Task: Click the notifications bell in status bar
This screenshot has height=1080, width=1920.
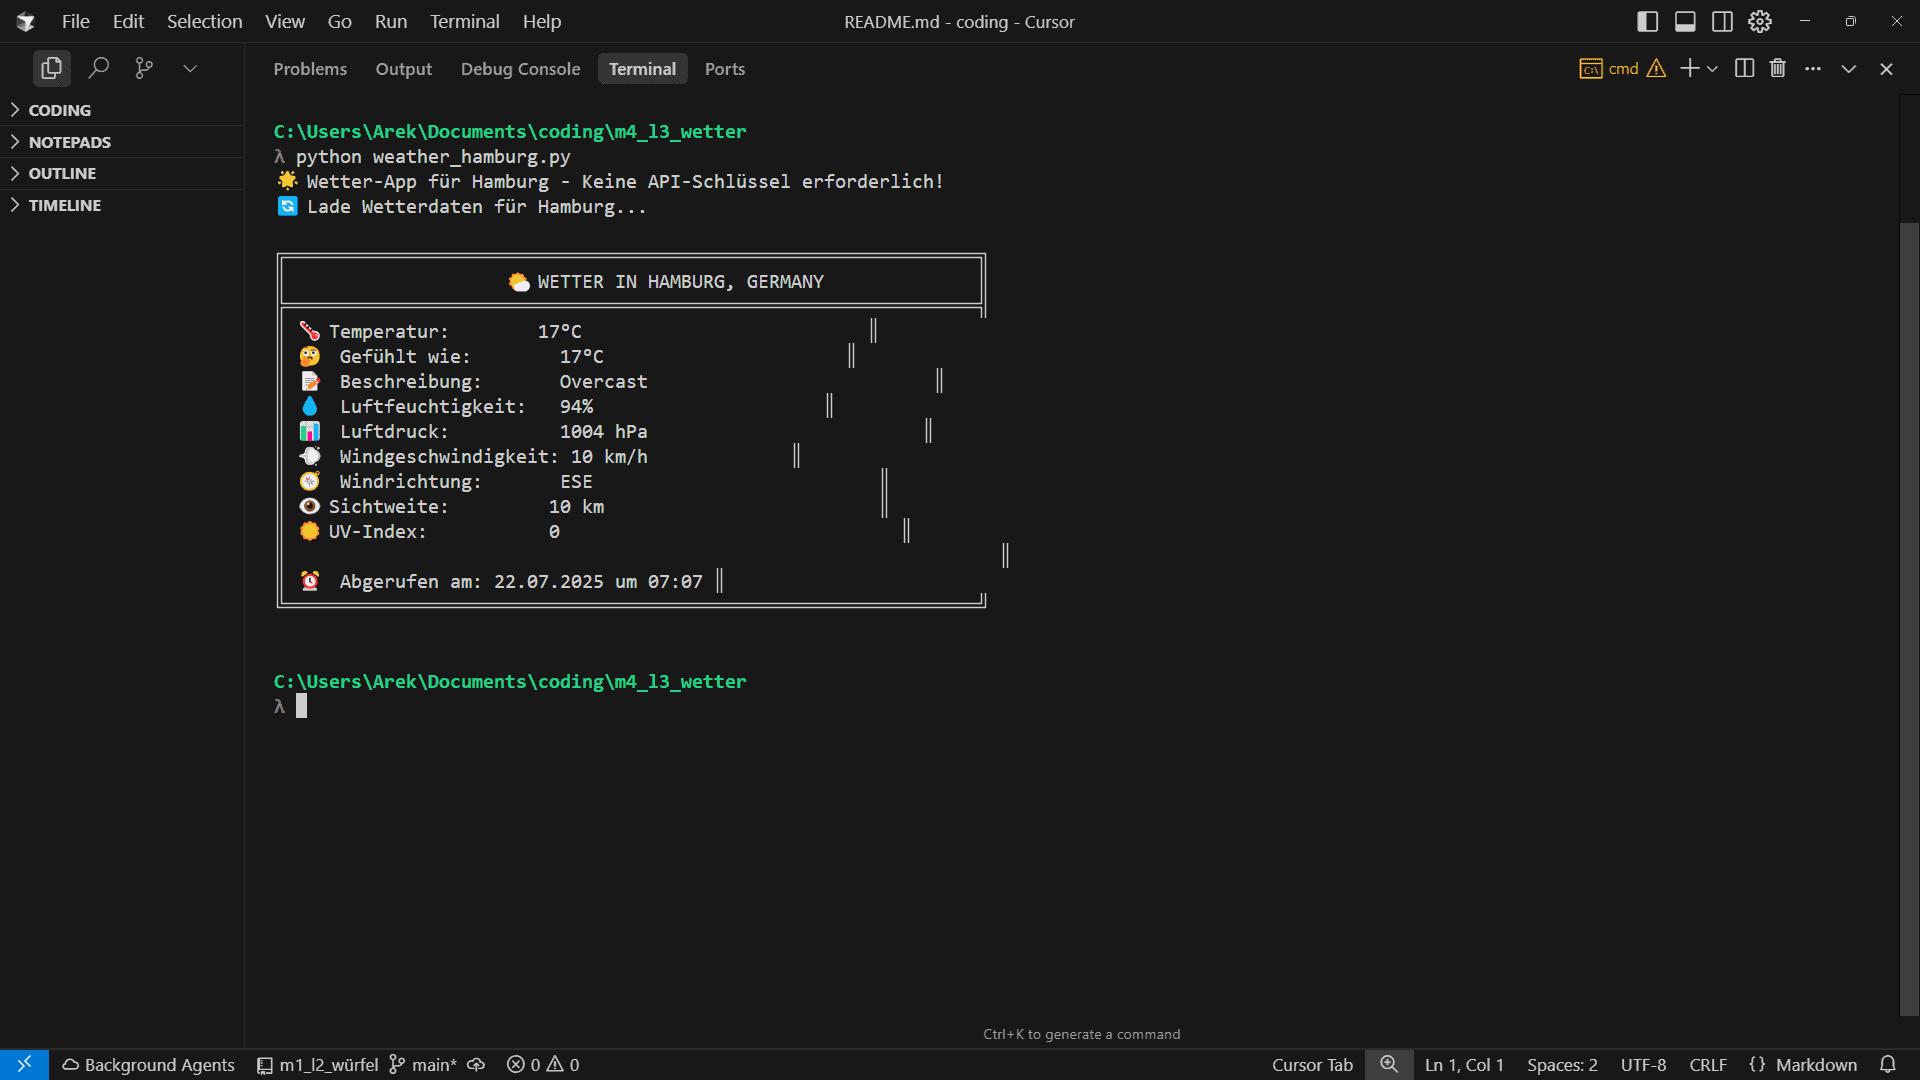Action: click(1888, 1064)
